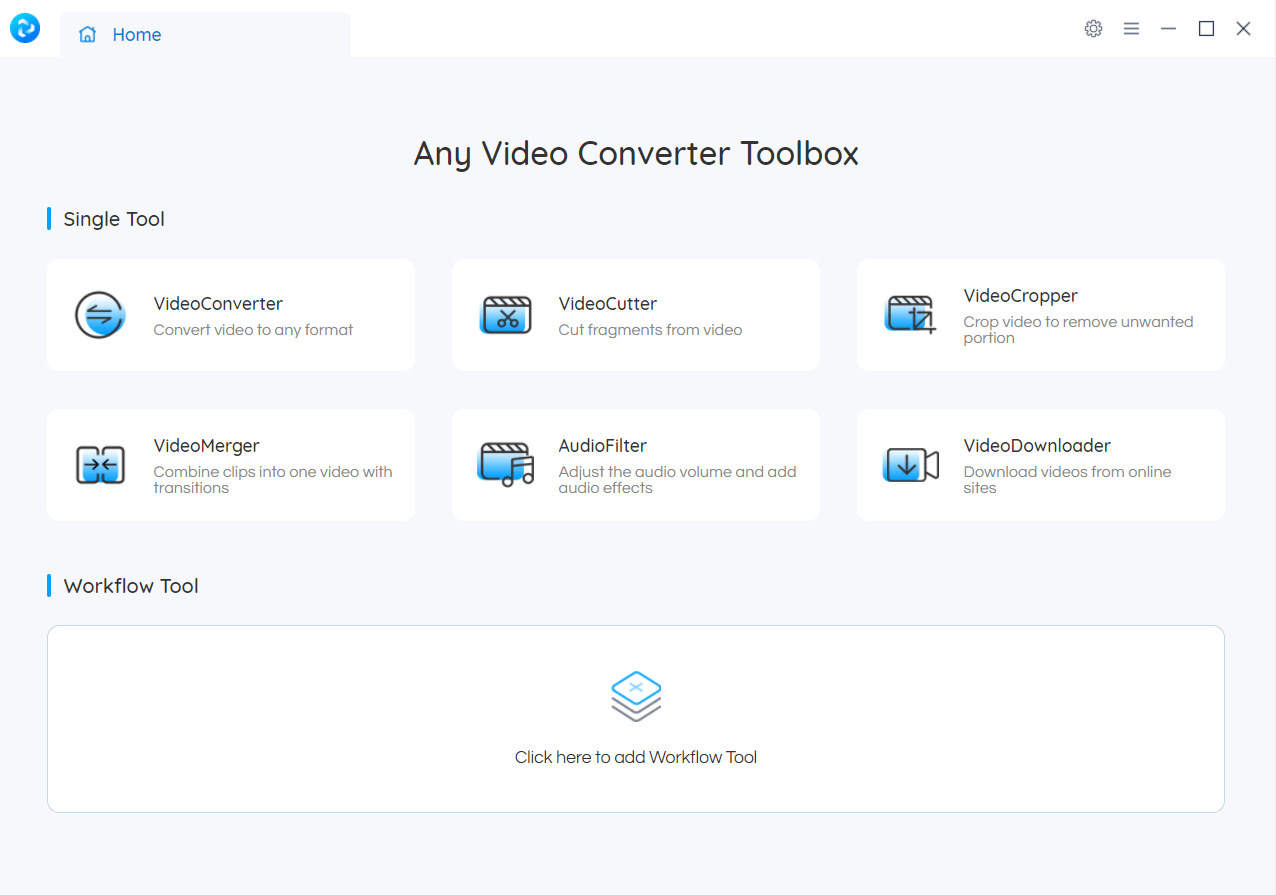Click 'Click here to add Workflow Tool'
Viewport: 1276px width, 895px height.
(636, 758)
